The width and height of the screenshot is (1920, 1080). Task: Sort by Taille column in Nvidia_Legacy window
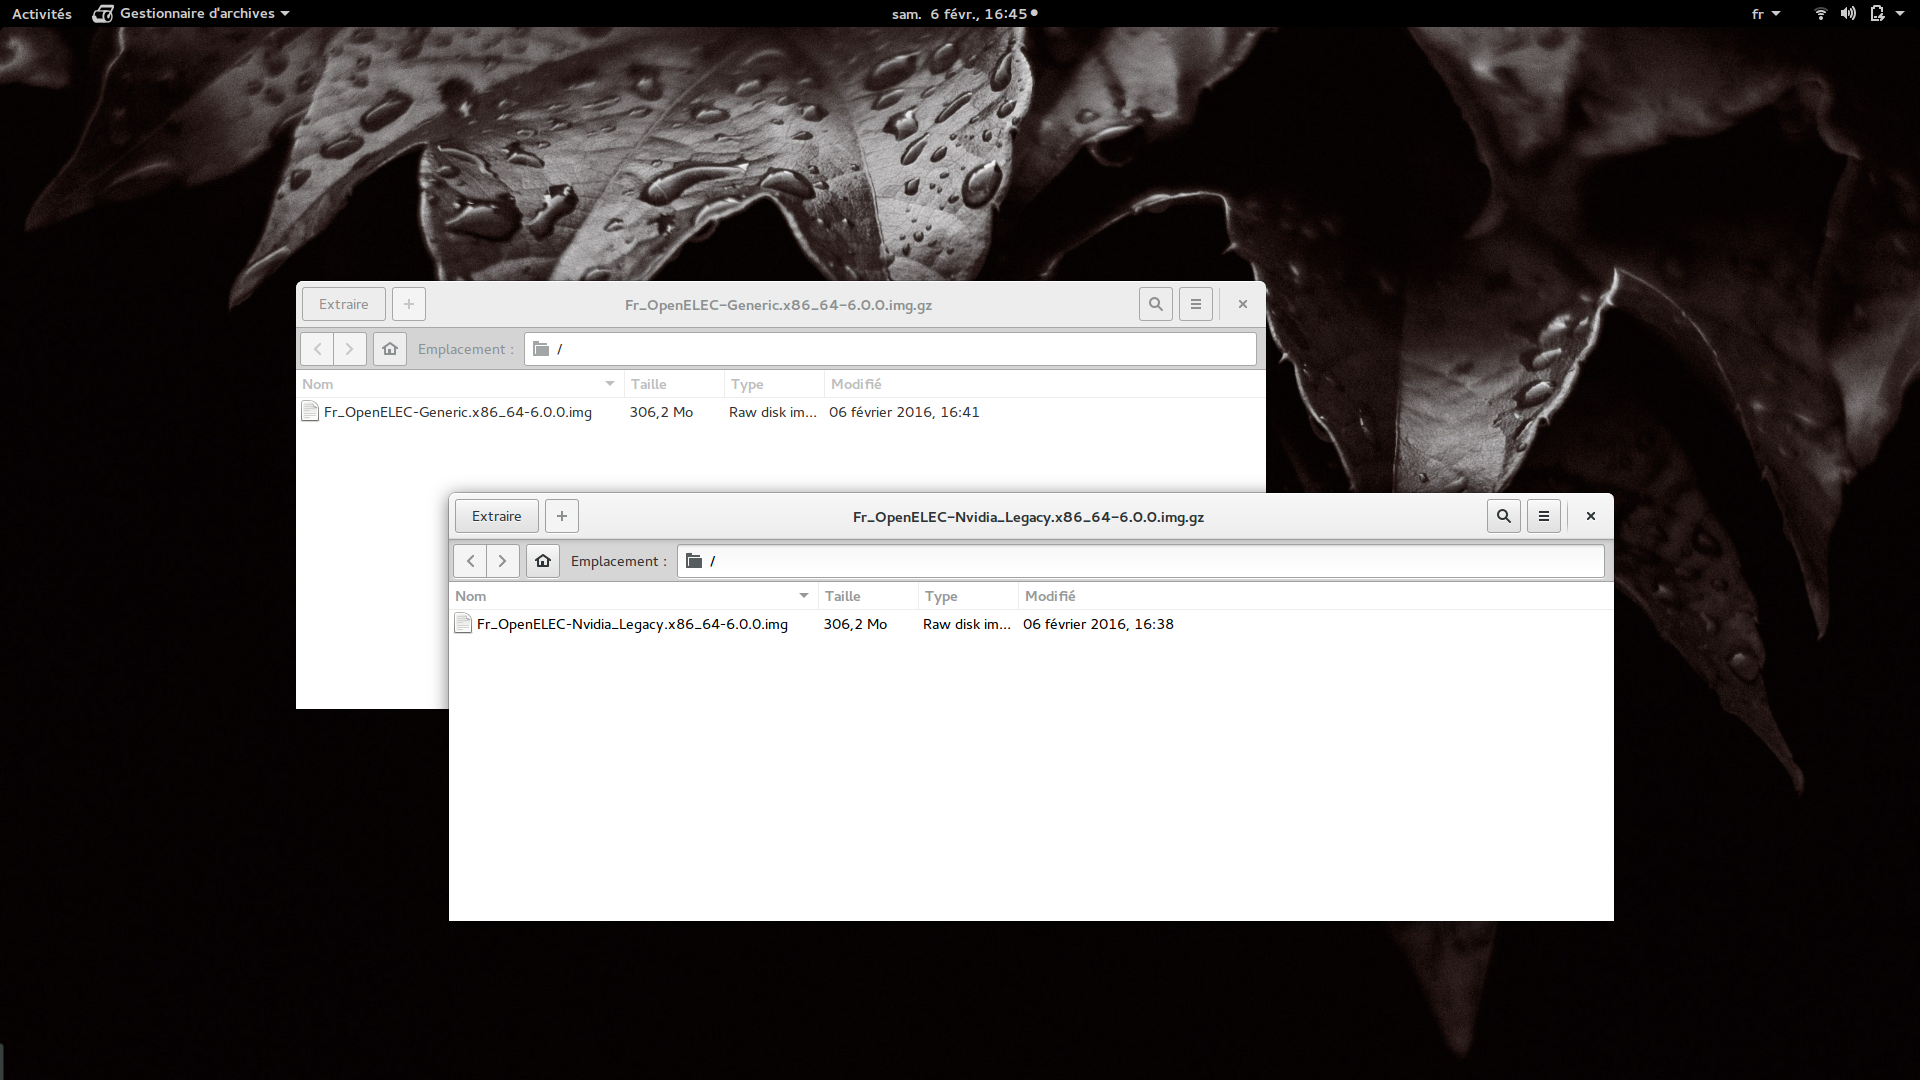pyautogui.click(x=868, y=596)
